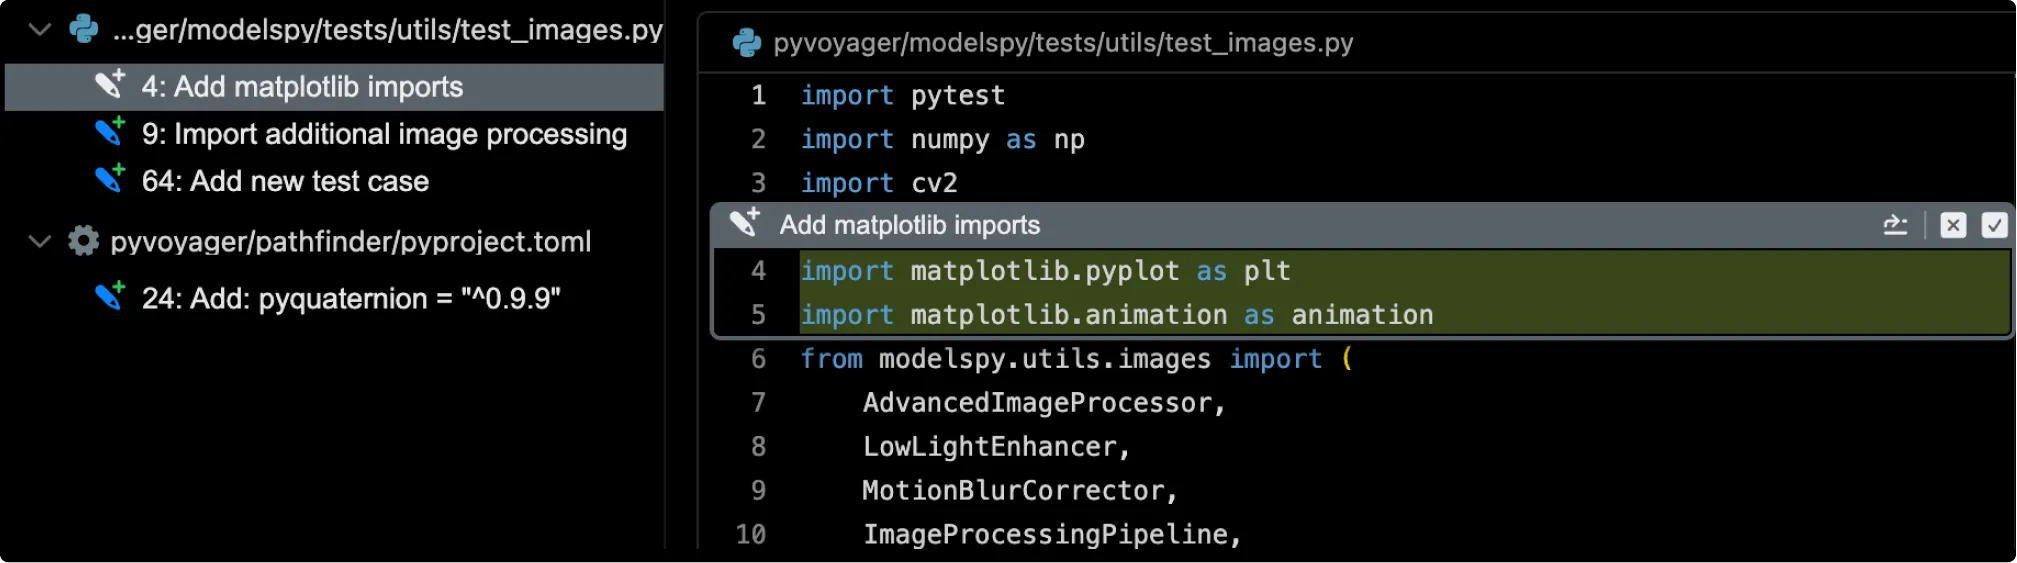This screenshot has width=2017, height=563.
Task: Click the editor file path pyvoyager/modelspy/tests/utils/test_images.py
Action: (x=1062, y=43)
